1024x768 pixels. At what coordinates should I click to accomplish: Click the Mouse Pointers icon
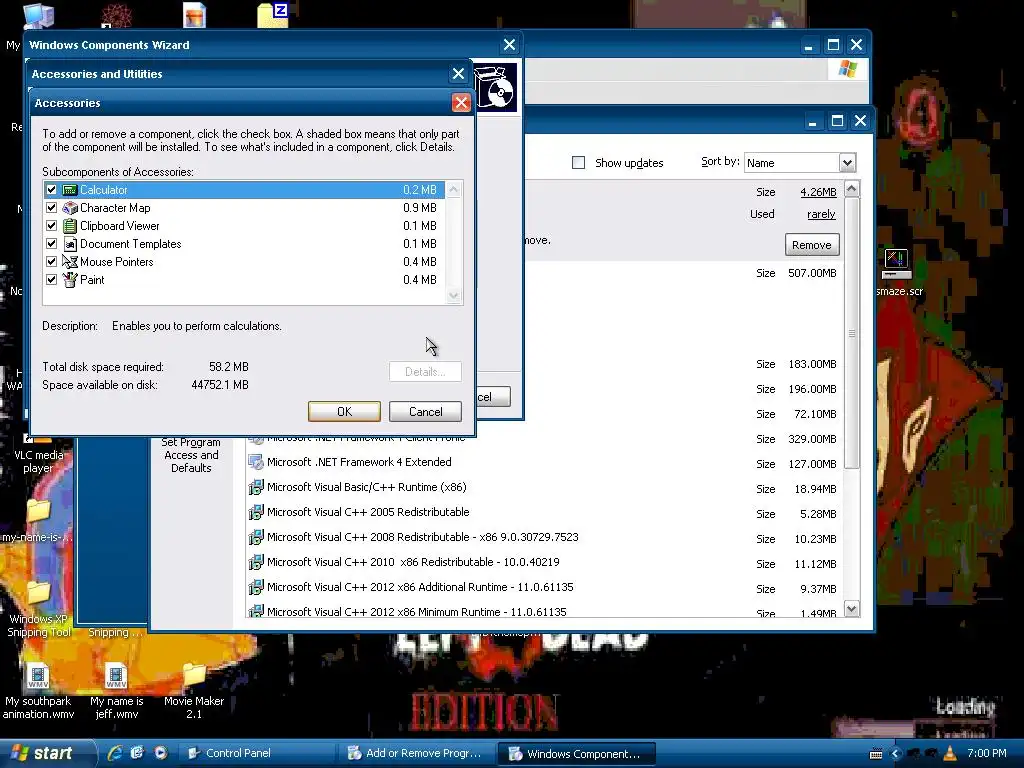pos(70,262)
